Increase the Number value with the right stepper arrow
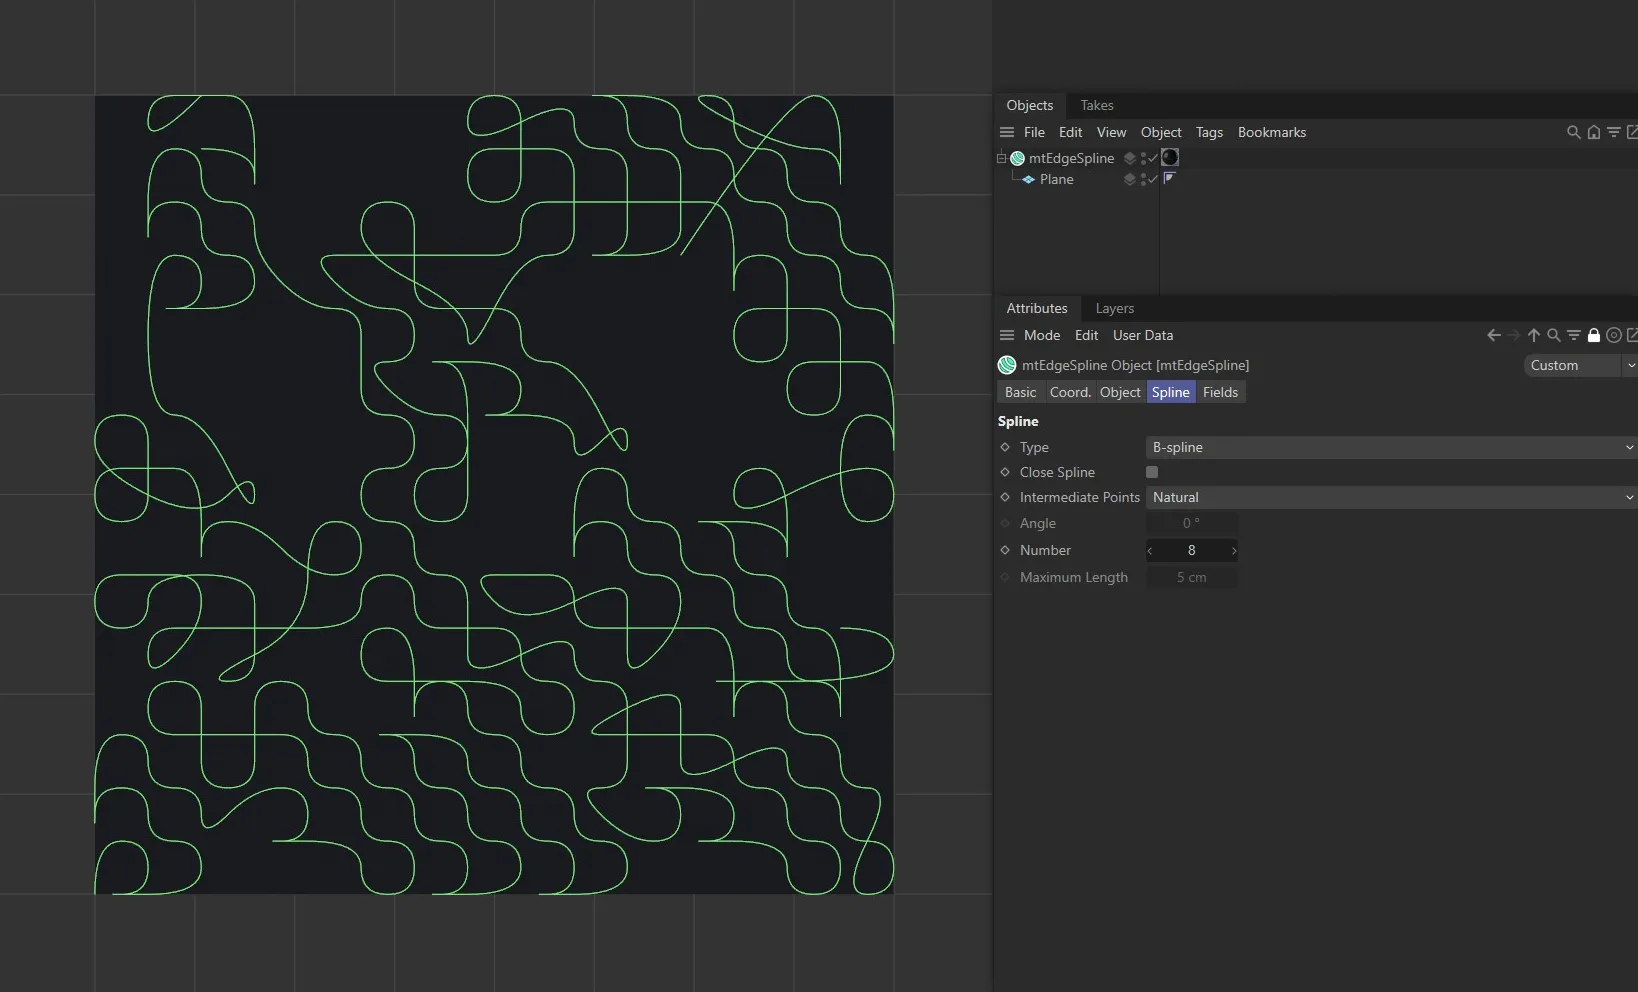The height and width of the screenshot is (992, 1638). coord(1233,551)
